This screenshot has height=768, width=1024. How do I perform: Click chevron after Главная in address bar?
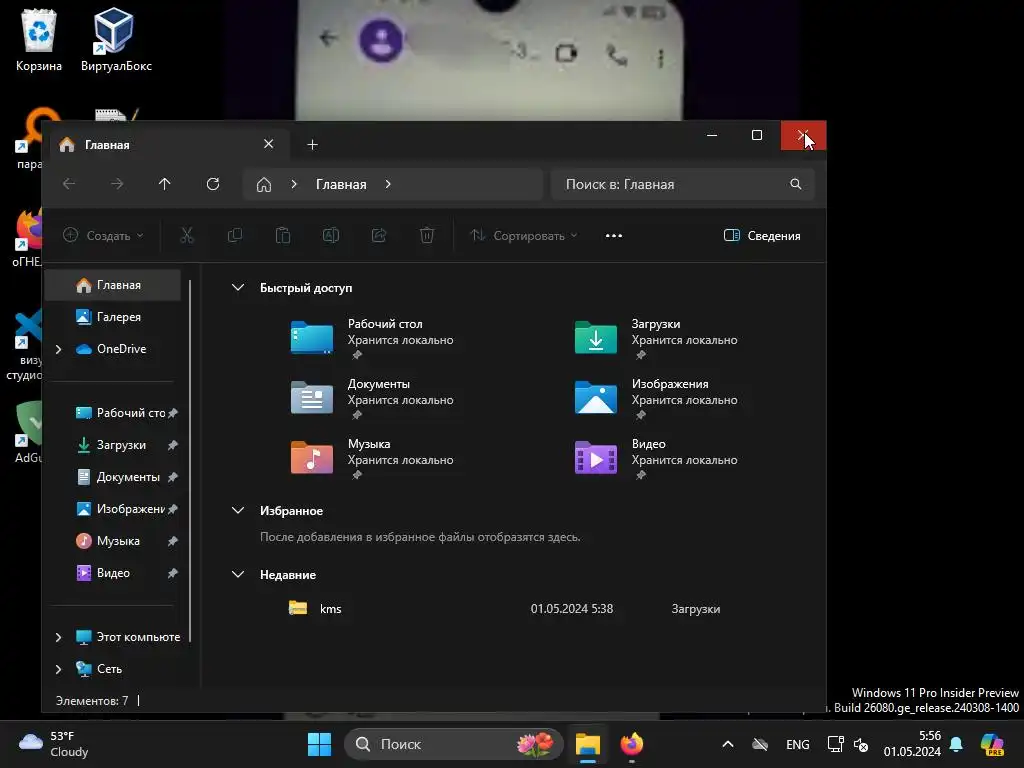[388, 184]
